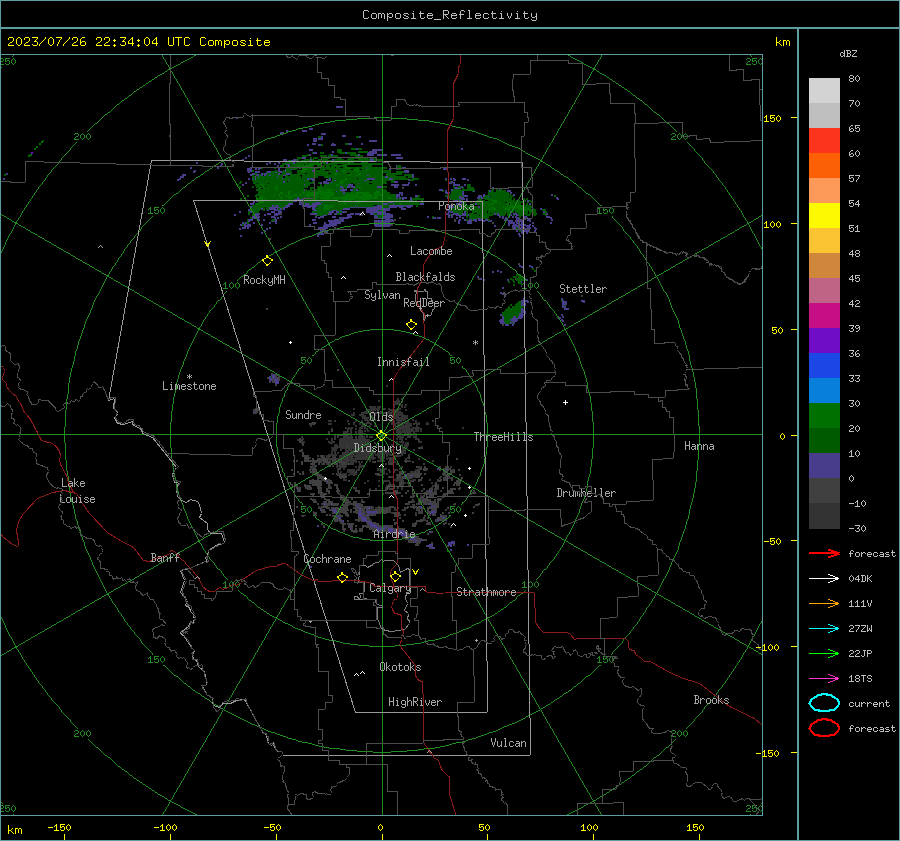This screenshot has width=900, height=841.
Task: Click the Drumheller label
Action: (x=586, y=493)
